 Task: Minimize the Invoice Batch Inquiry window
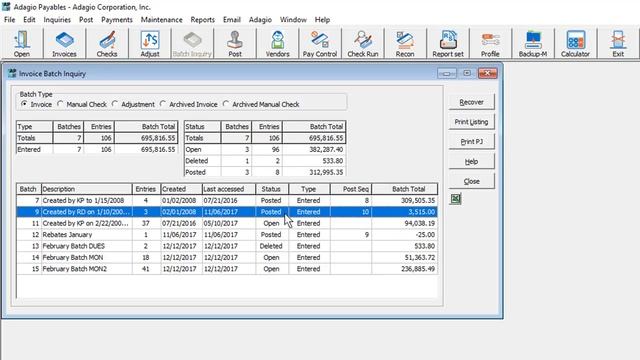click(x=447, y=73)
